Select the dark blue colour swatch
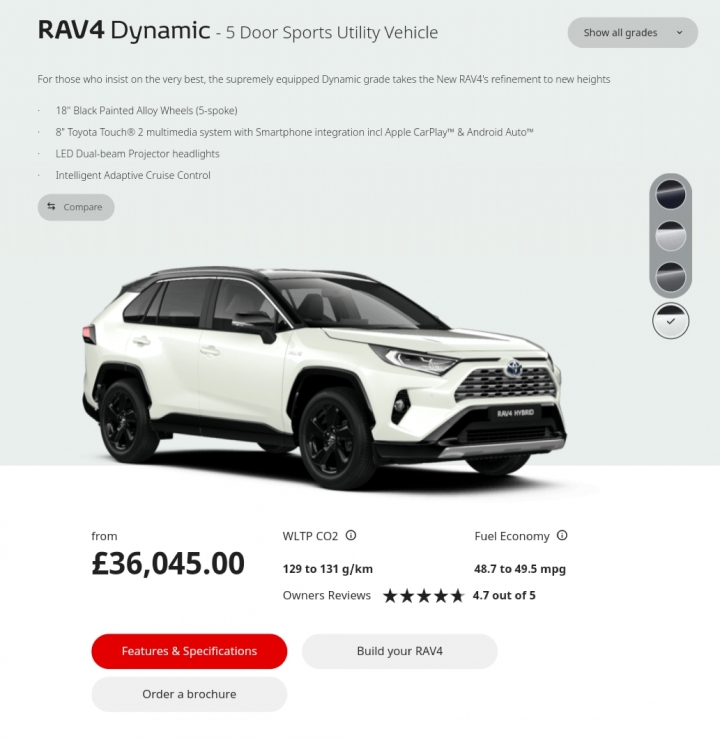Viewport: 720px width, 740px height. point(670,194)
